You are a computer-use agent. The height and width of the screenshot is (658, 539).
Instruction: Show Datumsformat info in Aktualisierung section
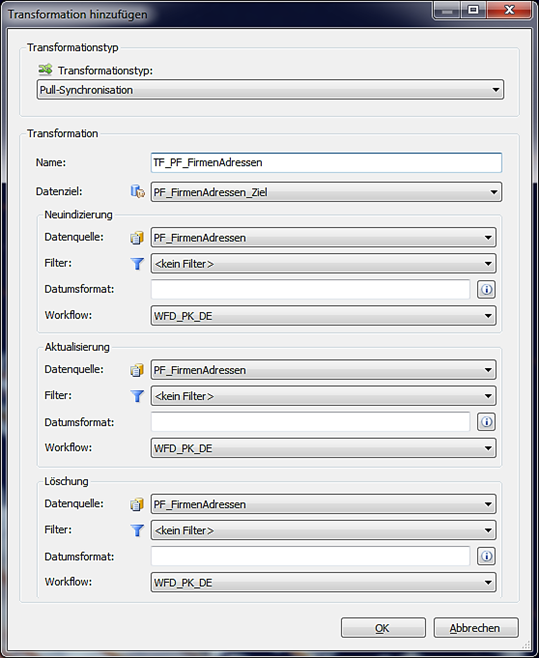point(486,422)
